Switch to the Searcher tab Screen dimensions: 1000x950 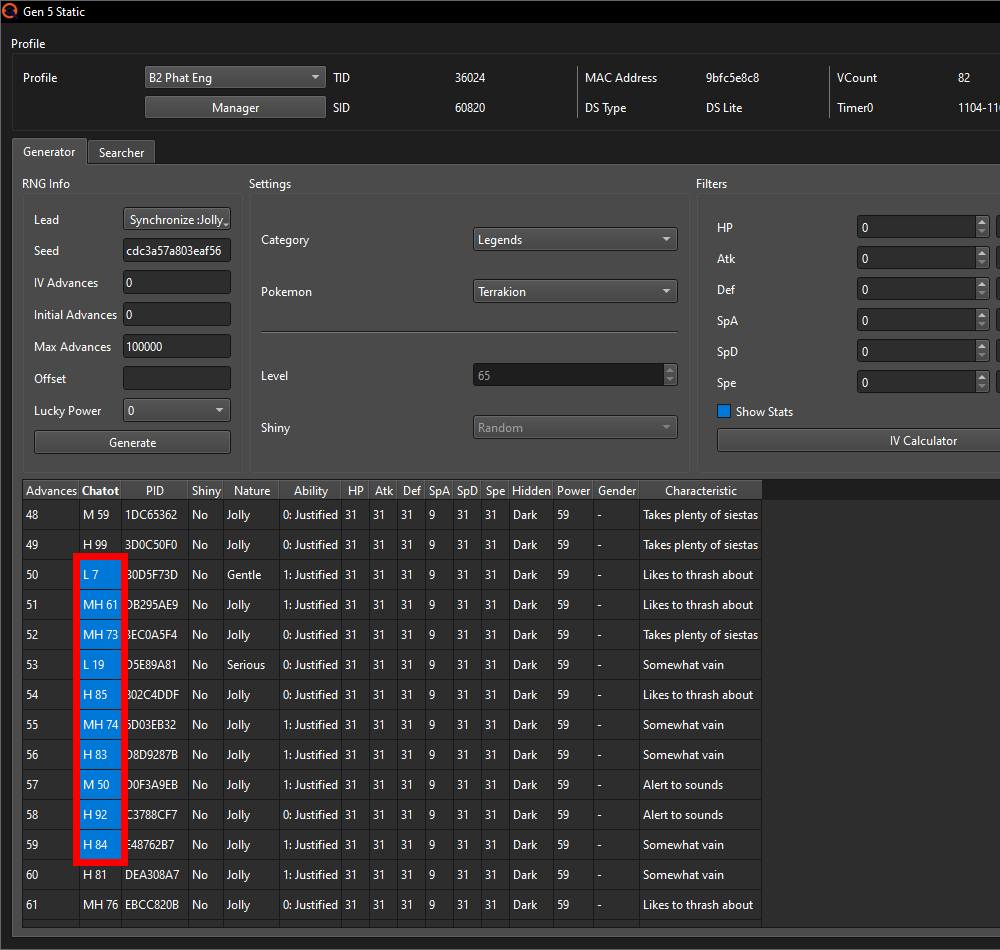pos(121,153)
